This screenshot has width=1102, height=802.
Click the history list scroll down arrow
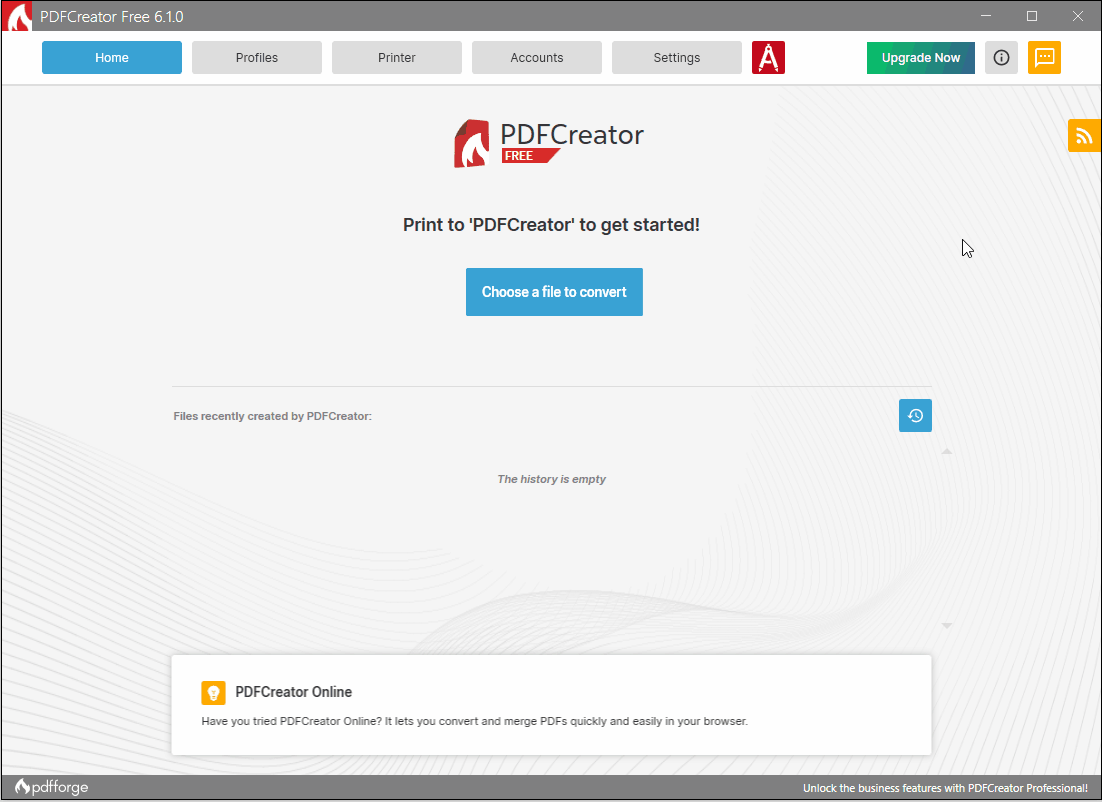click(x=947, y=626)
